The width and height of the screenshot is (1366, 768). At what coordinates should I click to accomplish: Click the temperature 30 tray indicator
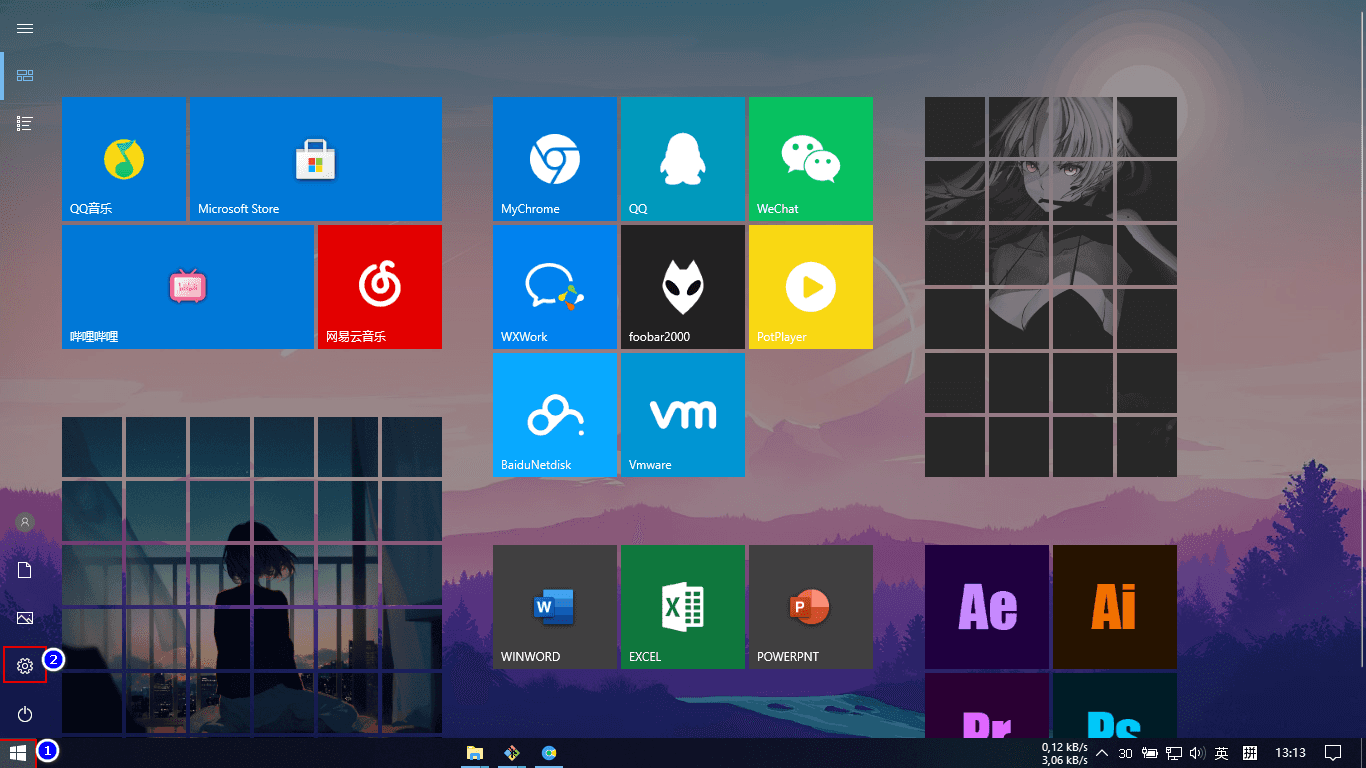tap(1125, 753)
